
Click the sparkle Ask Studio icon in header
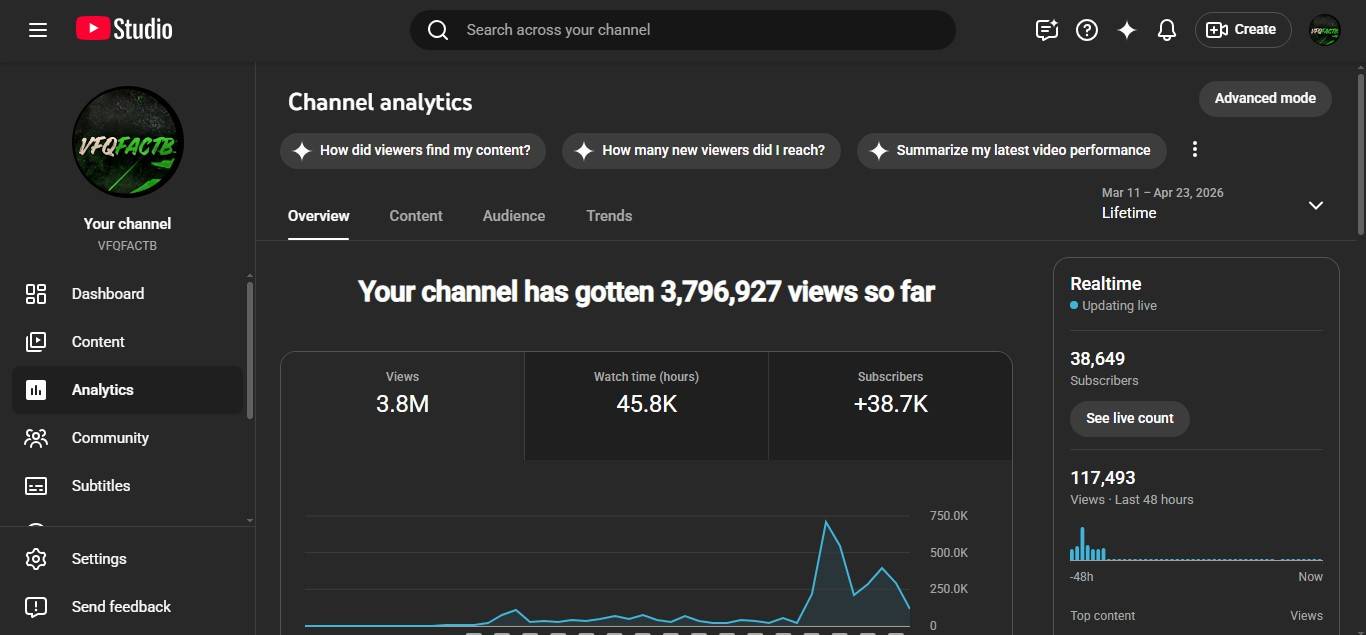coord(1126,30)
